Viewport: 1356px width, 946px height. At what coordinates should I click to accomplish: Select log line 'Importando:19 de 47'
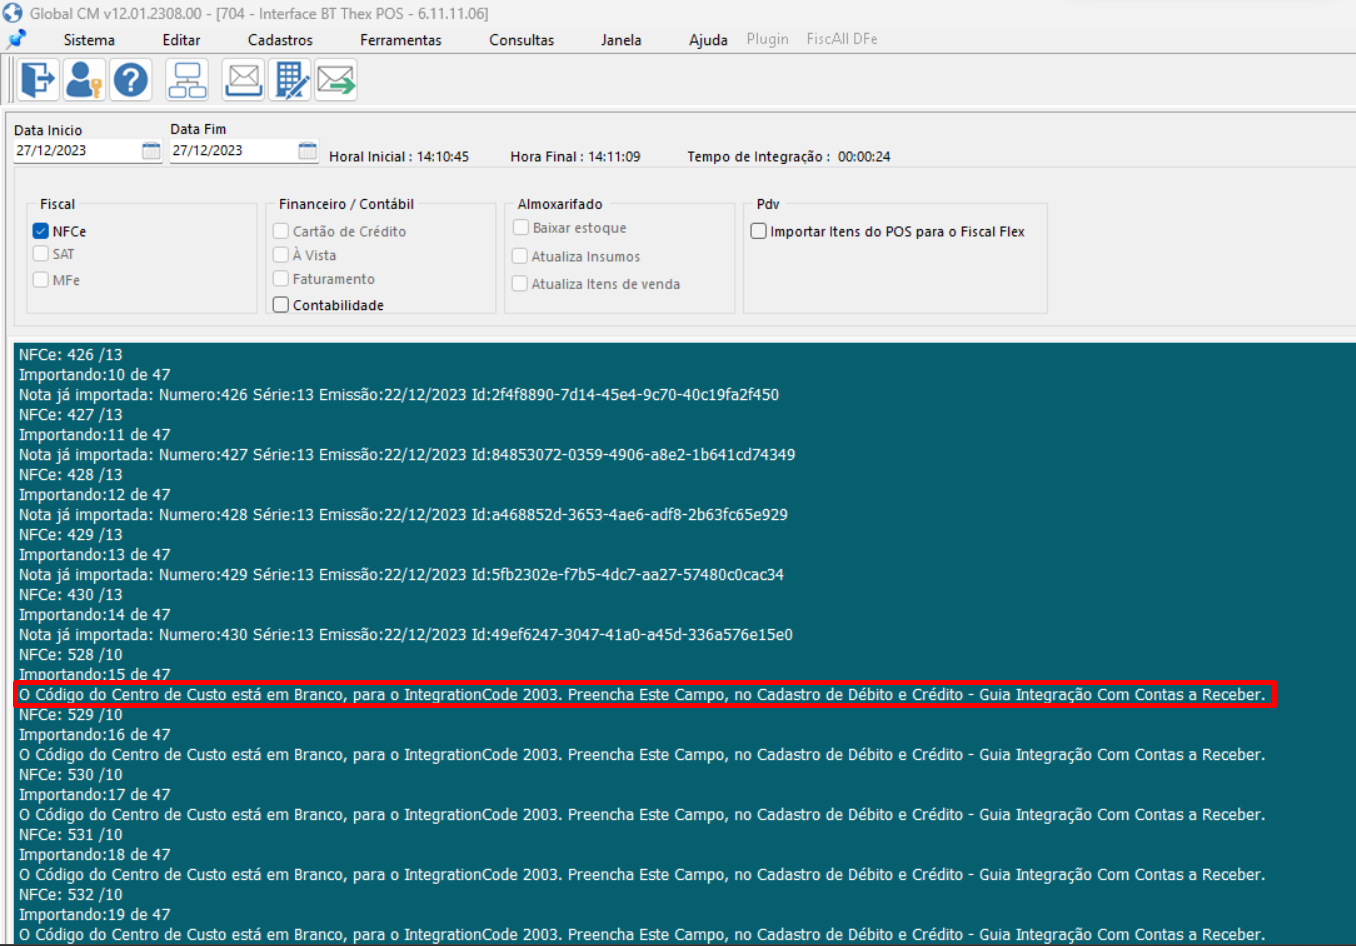tap(95, 915)
